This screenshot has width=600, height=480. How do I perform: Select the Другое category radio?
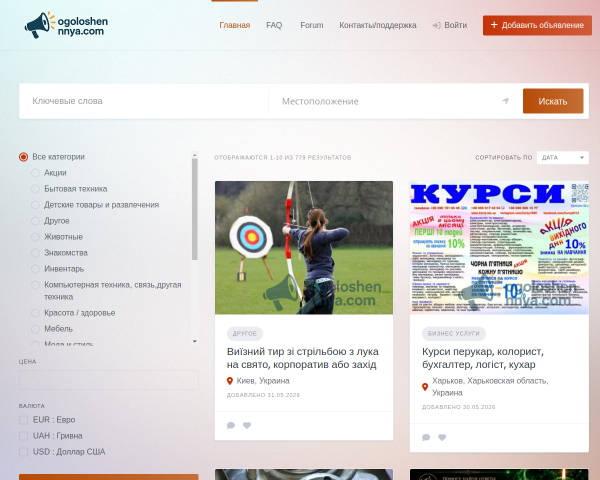35,221
